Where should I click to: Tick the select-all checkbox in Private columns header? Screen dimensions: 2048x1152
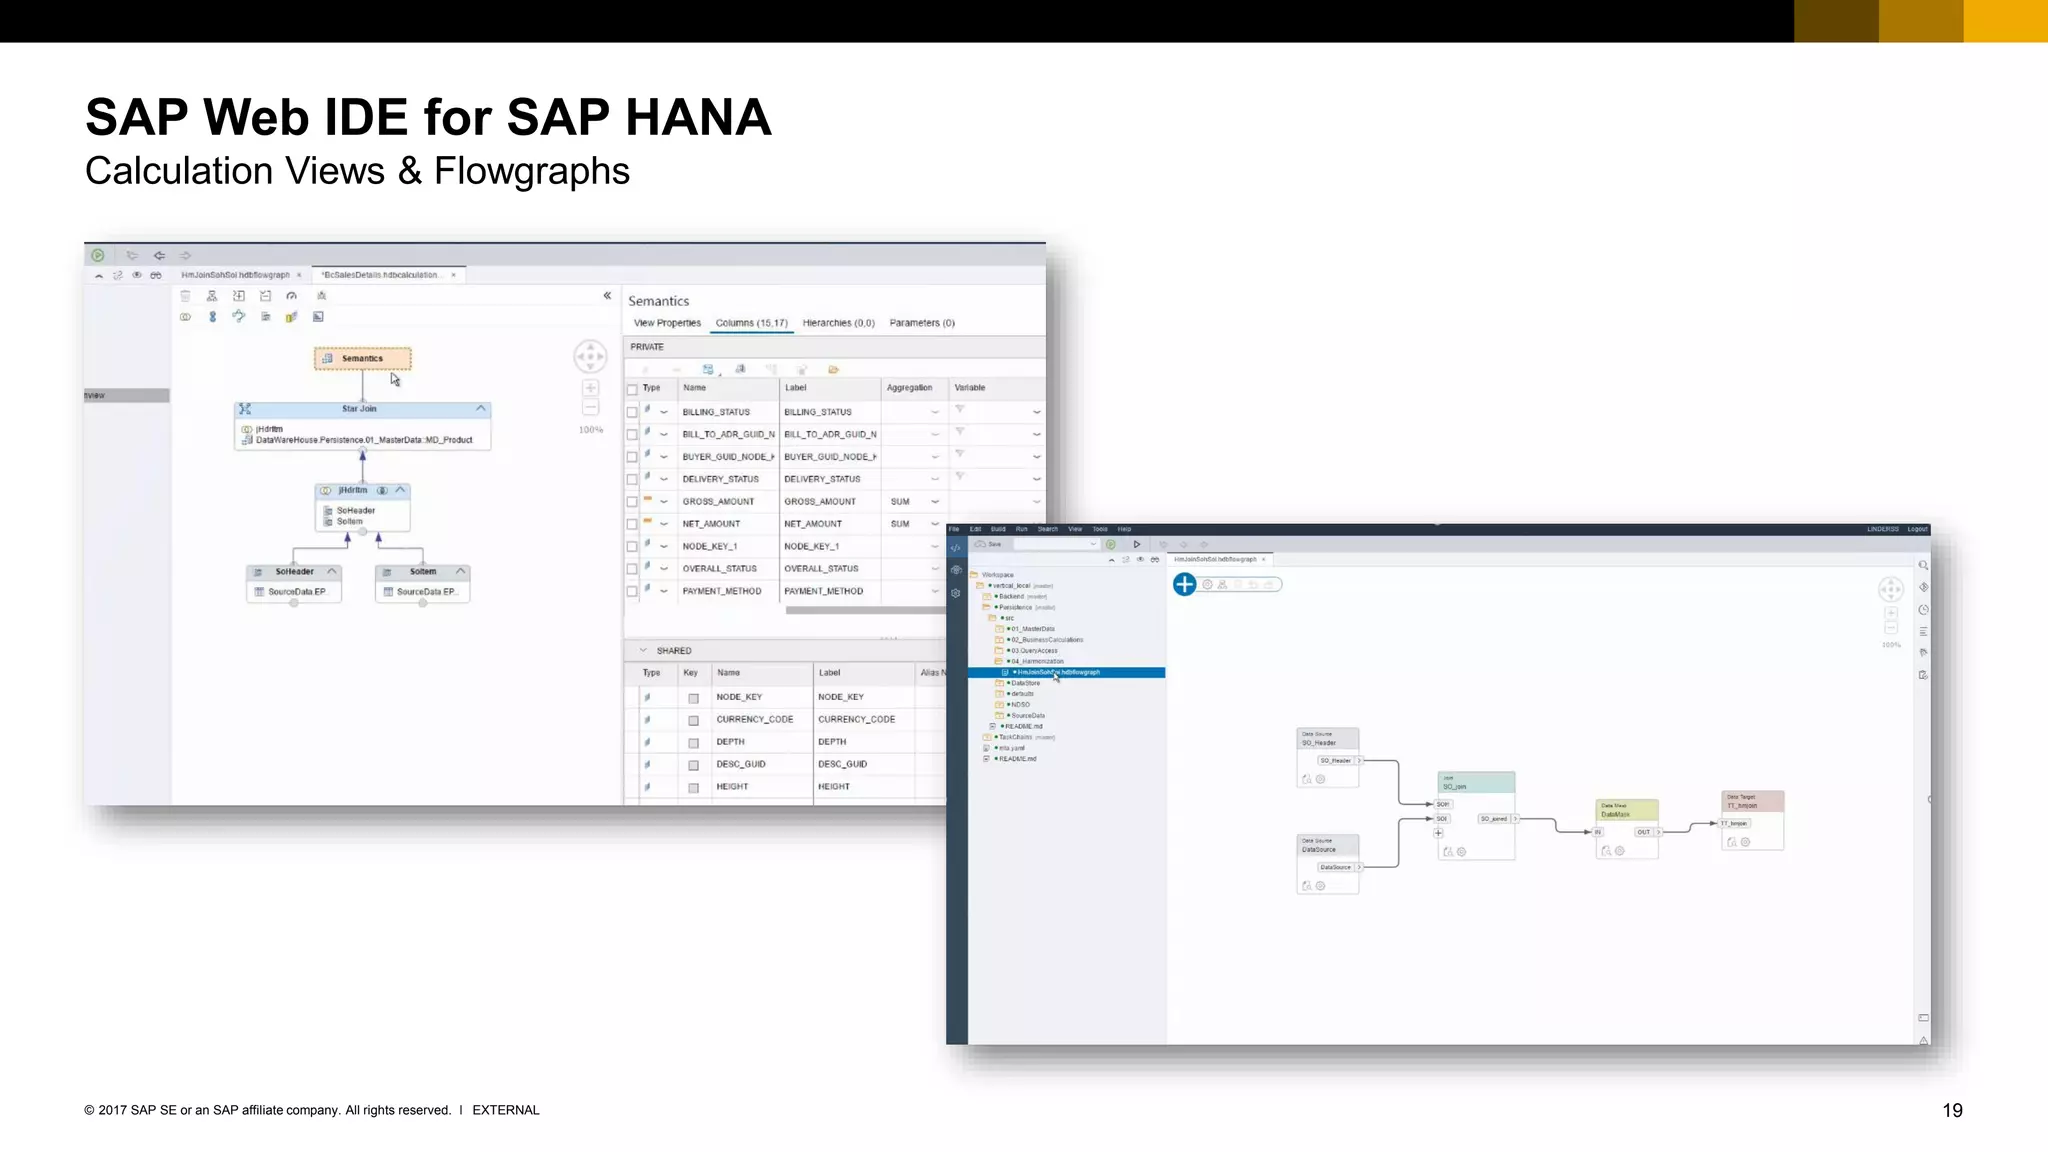tap(632, 389)
